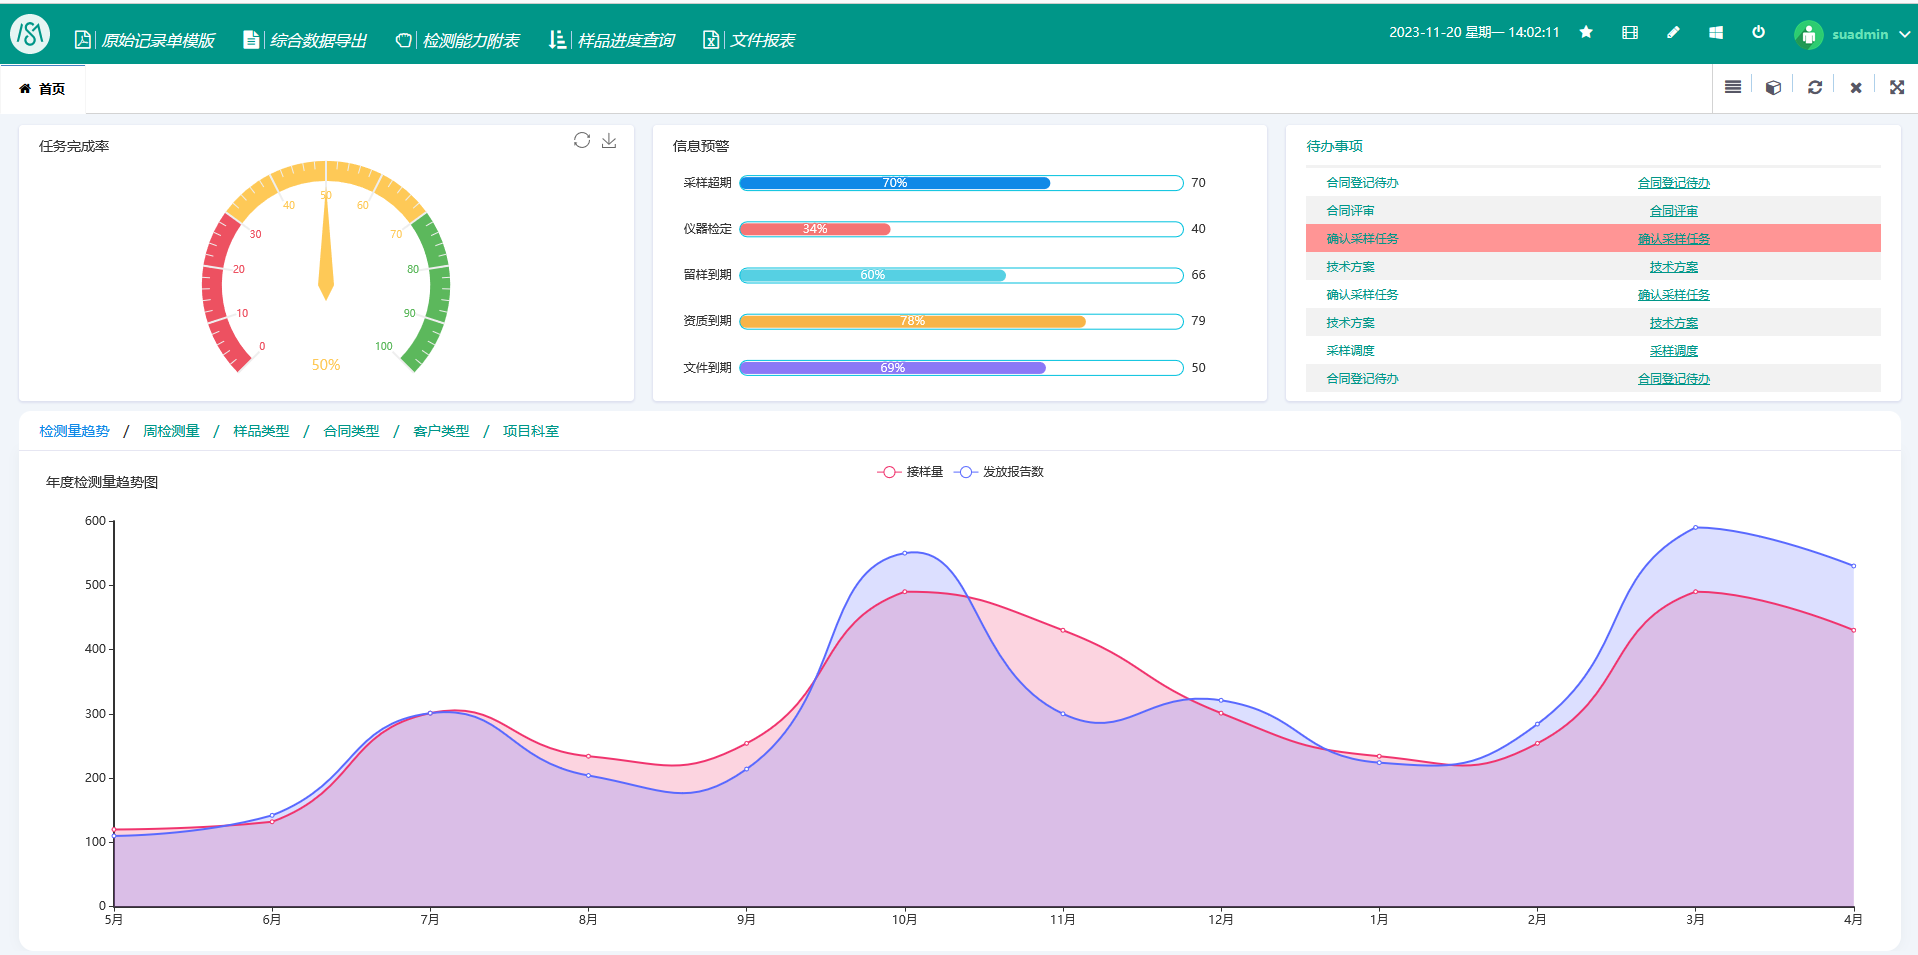Switch to 项目科室 chart tab

[531, 431]
